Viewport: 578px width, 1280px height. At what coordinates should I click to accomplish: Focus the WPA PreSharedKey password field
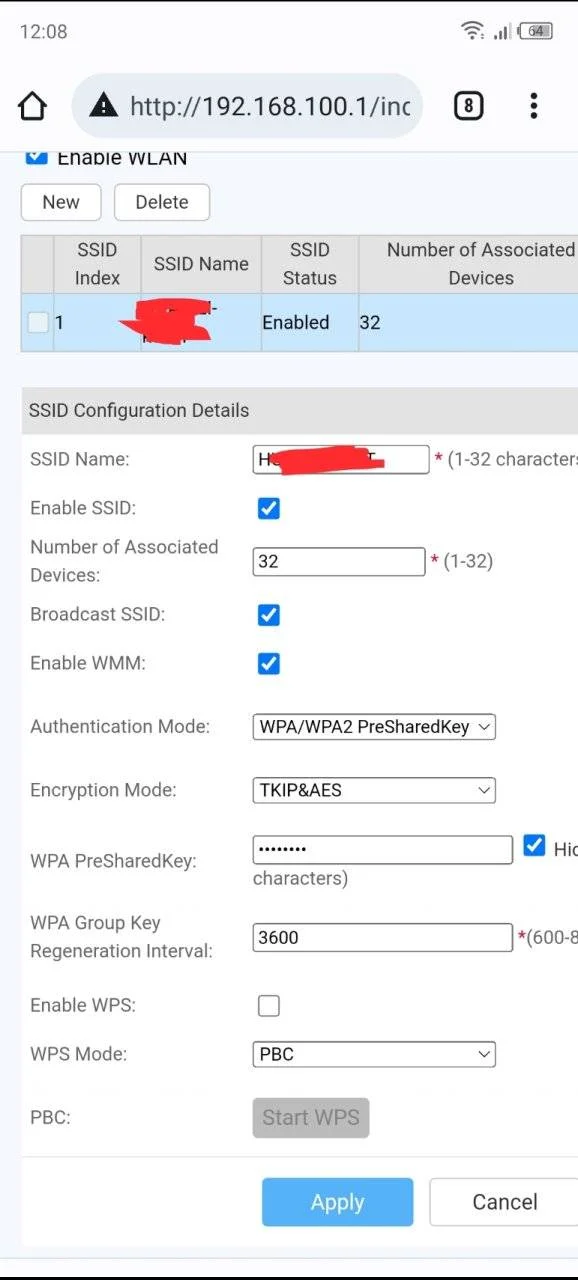coord(382,850)
